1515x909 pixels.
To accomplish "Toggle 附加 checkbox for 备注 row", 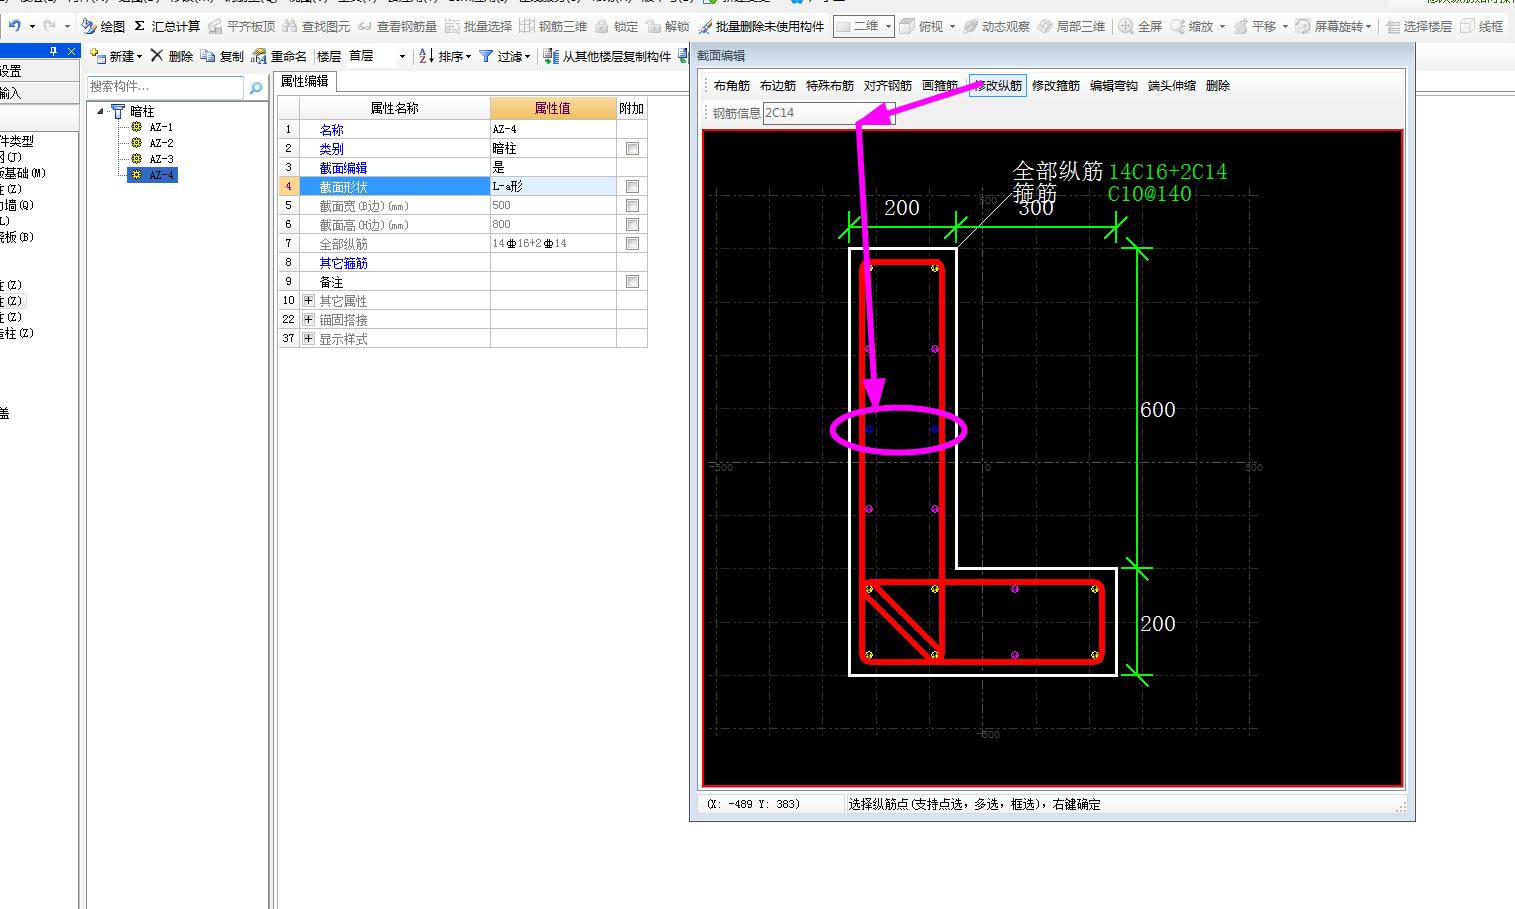I will 632,282.
